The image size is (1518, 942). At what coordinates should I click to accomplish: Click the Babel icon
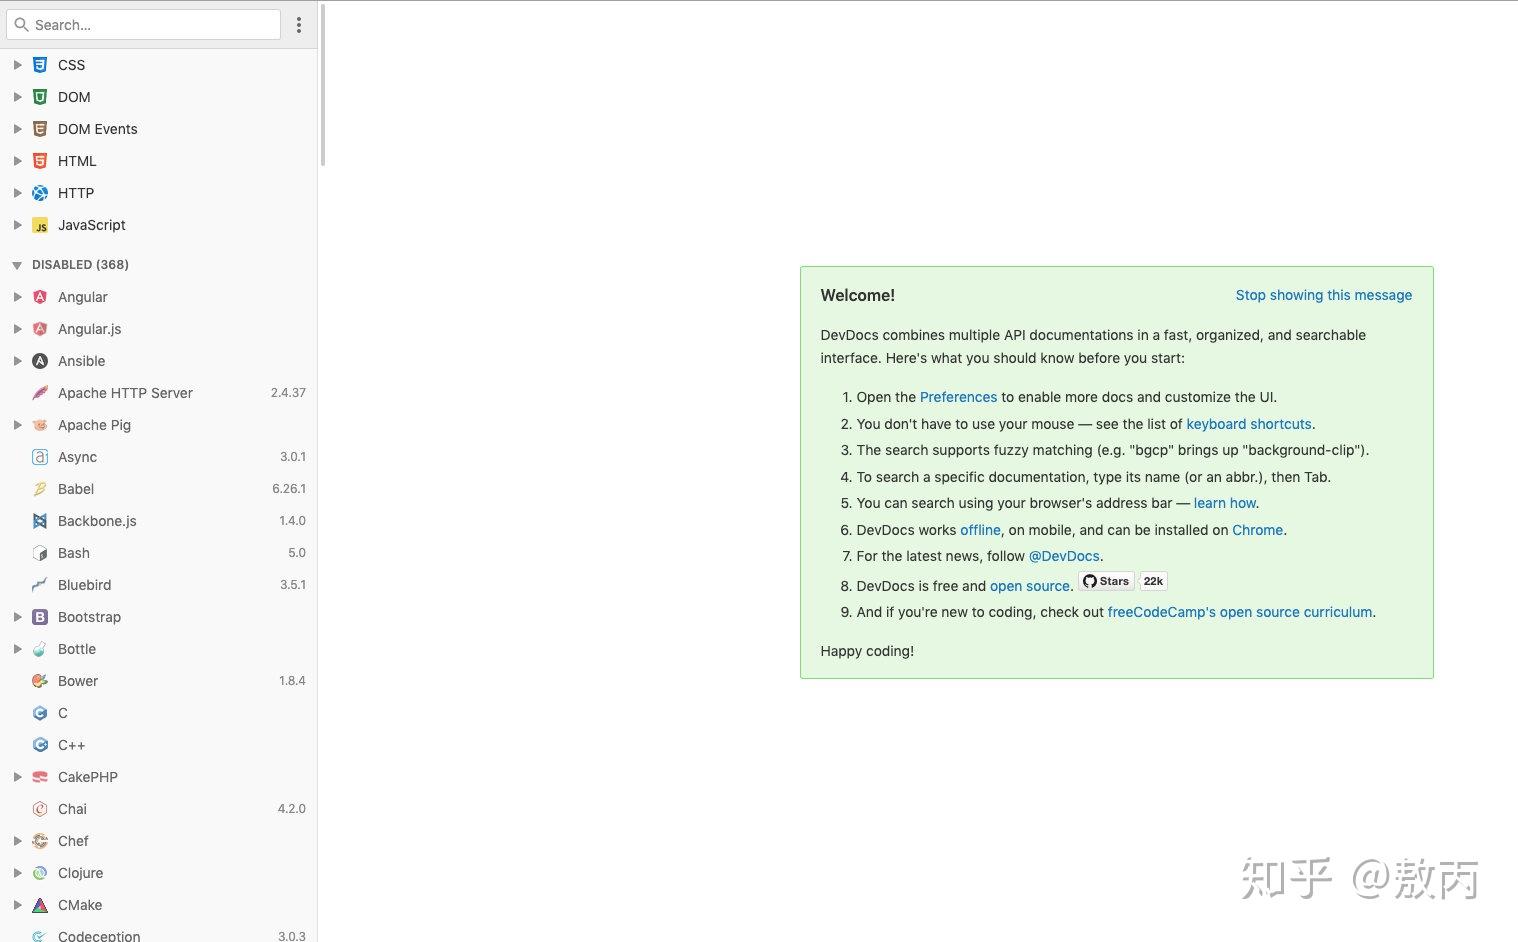pyautogui.click(x=40, y=489)
